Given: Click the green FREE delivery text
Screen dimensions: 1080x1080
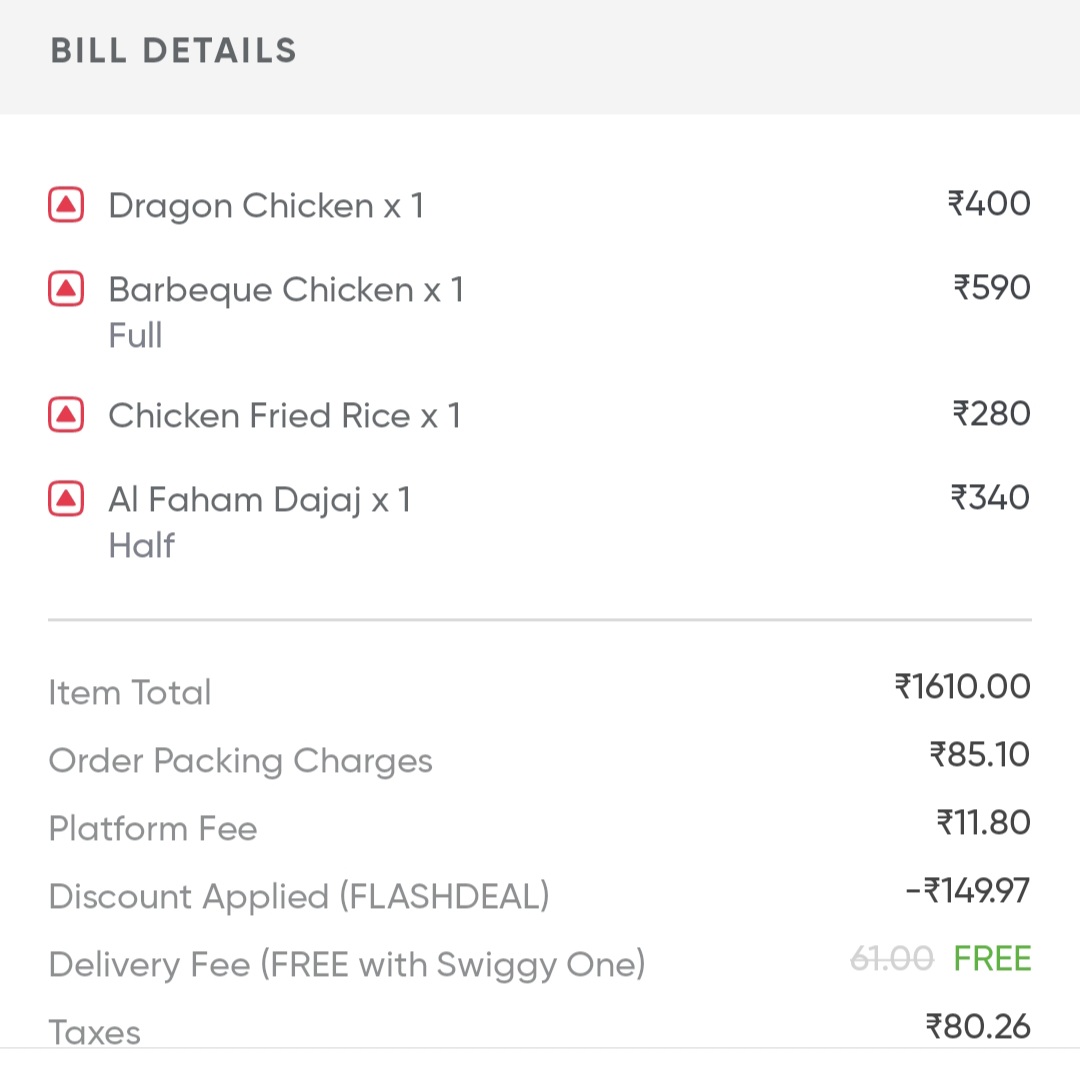Looking at the screenshot, I should point(992,959).
